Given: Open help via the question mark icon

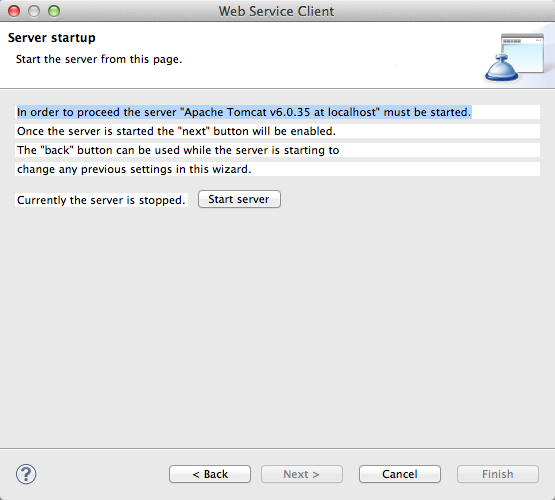Looking at the screenshot, I should coord(26,474).
